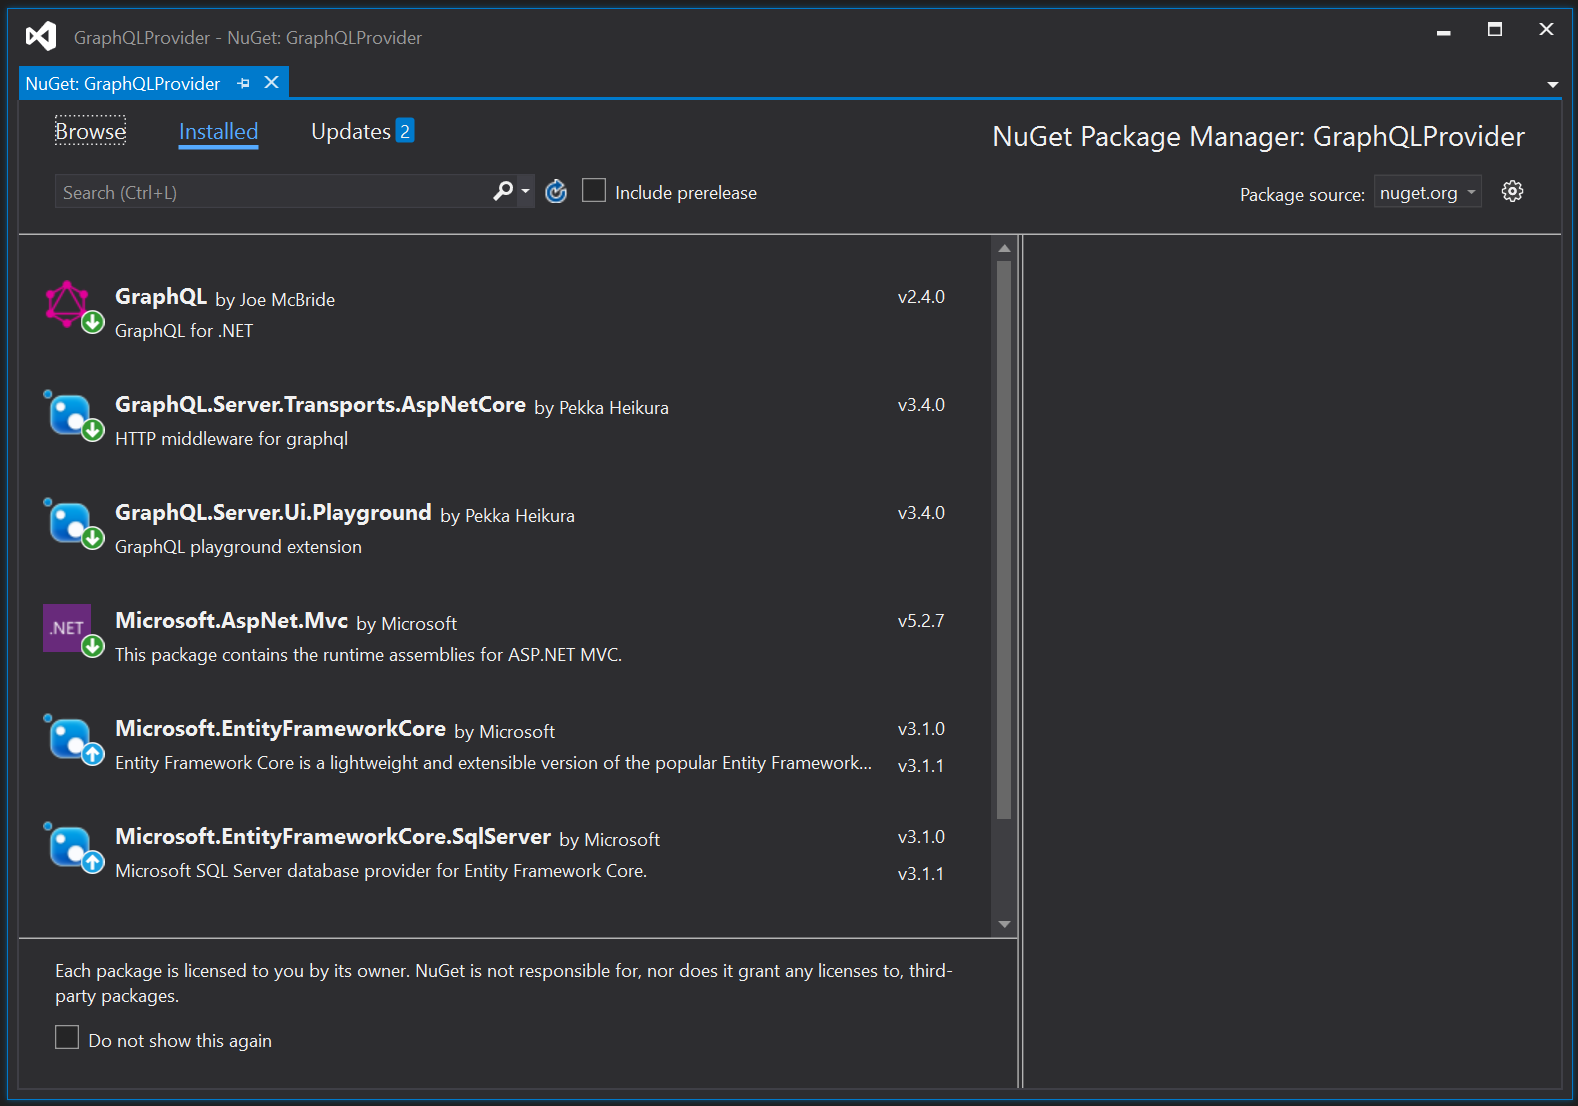Maximize the Visual Studio window
Screen dimensions: 1578x1106
(x=1494, y=30)
